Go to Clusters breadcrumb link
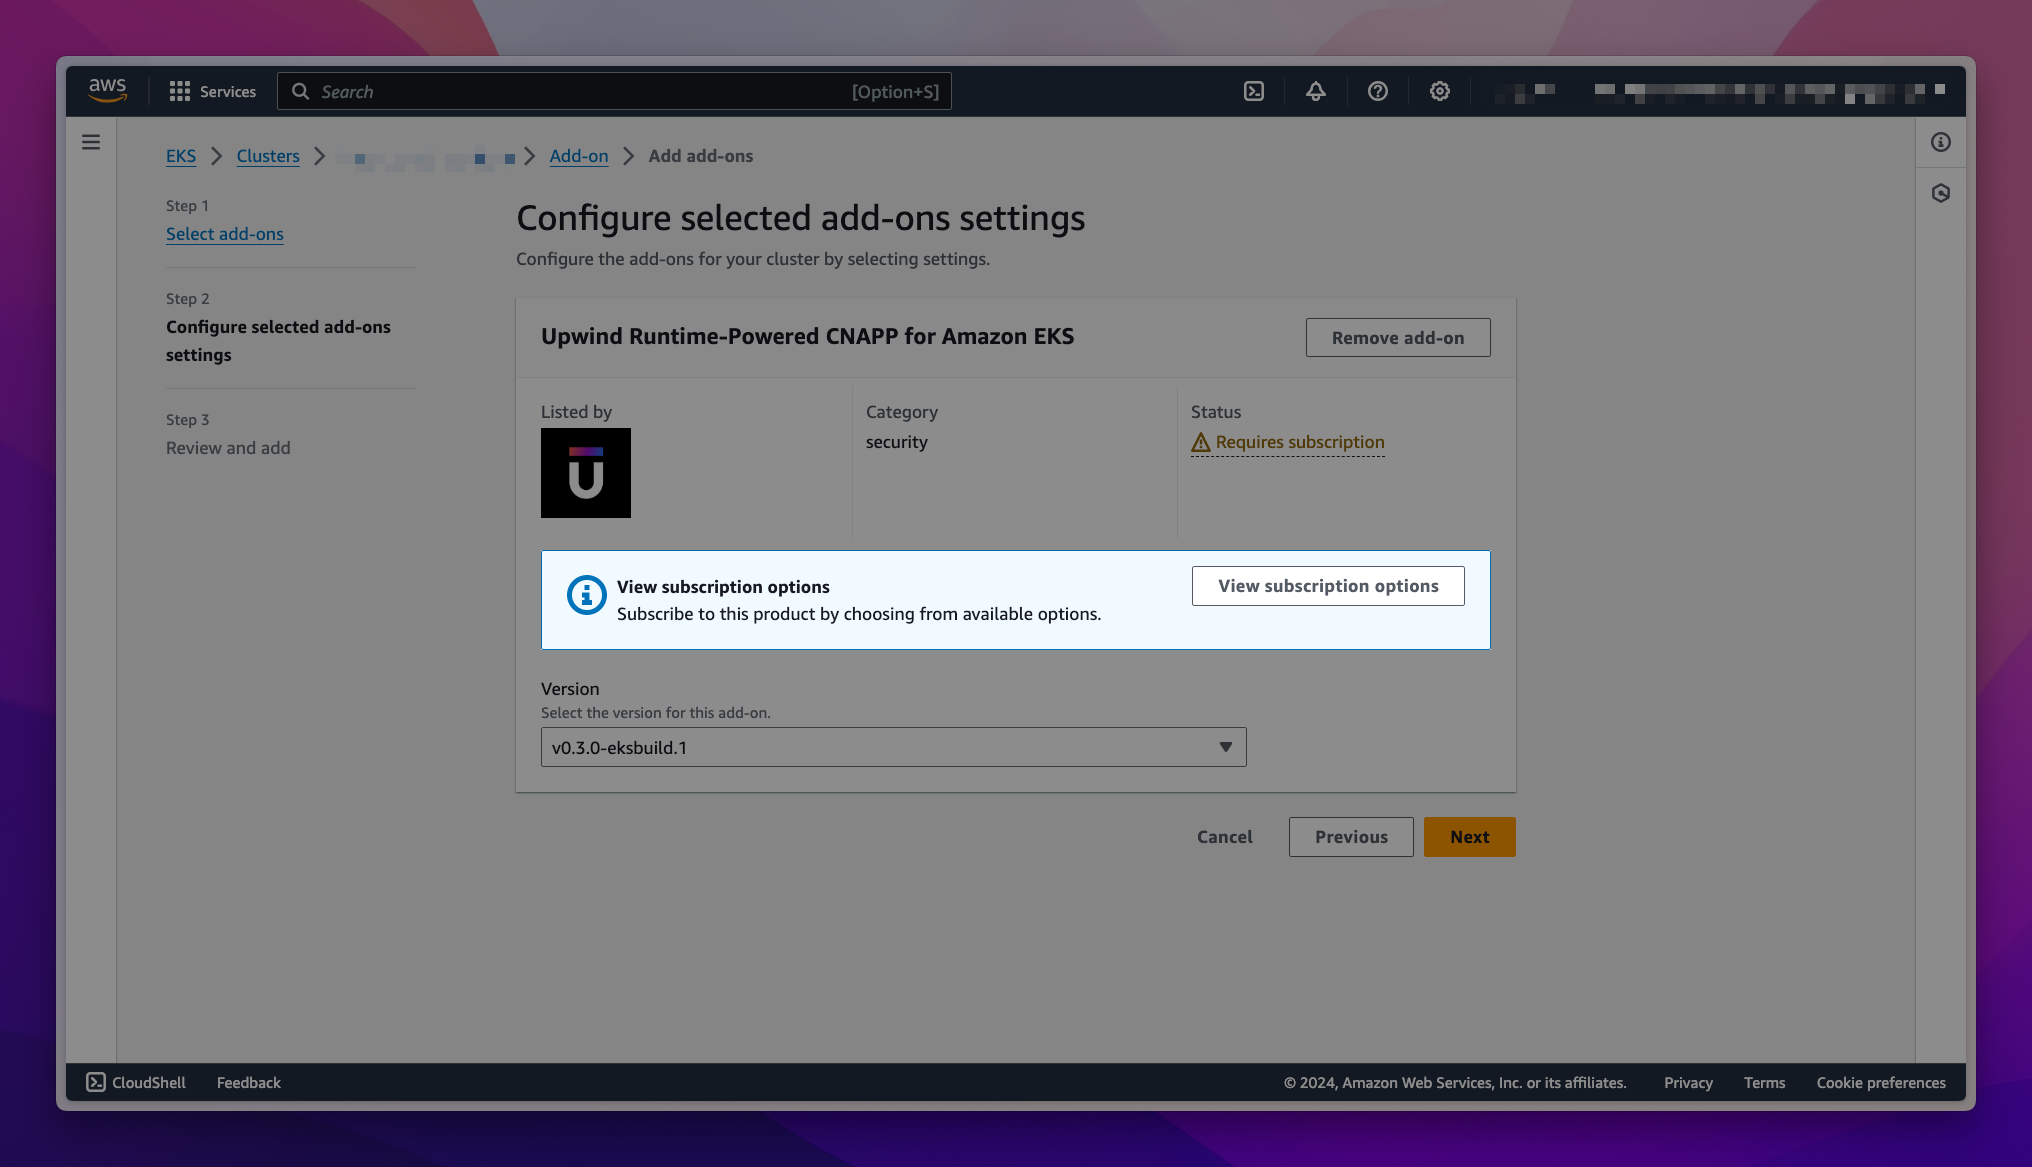 pyautogui.click(x=268, y=156)
